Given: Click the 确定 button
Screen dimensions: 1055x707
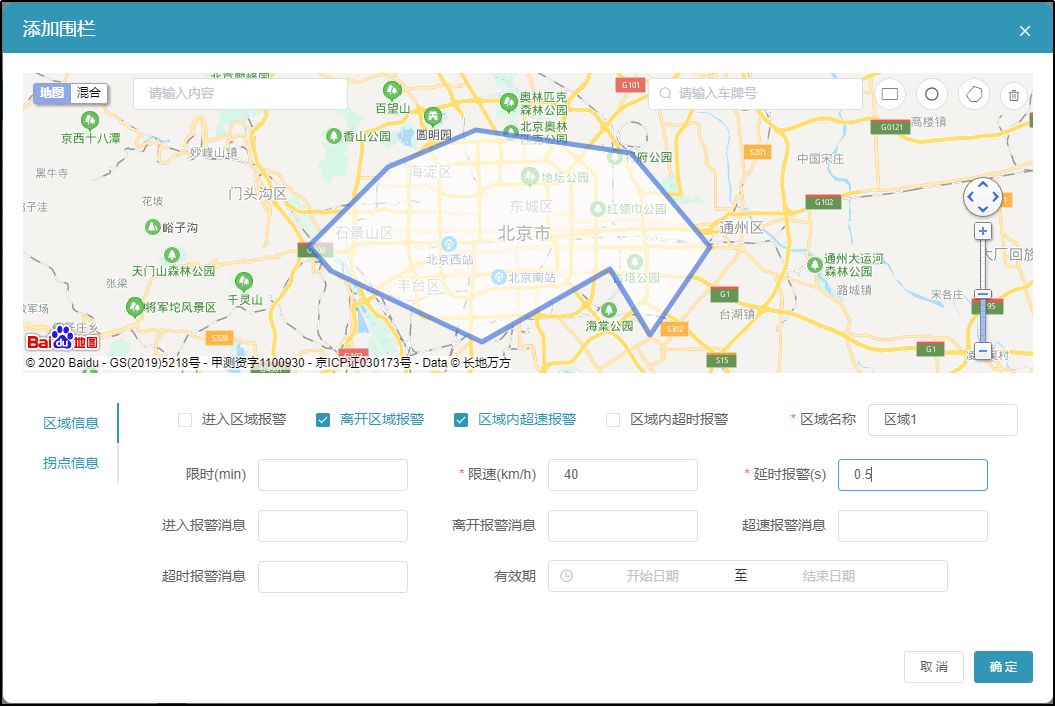Looking at the screenshot, I should coord(1003,667).
